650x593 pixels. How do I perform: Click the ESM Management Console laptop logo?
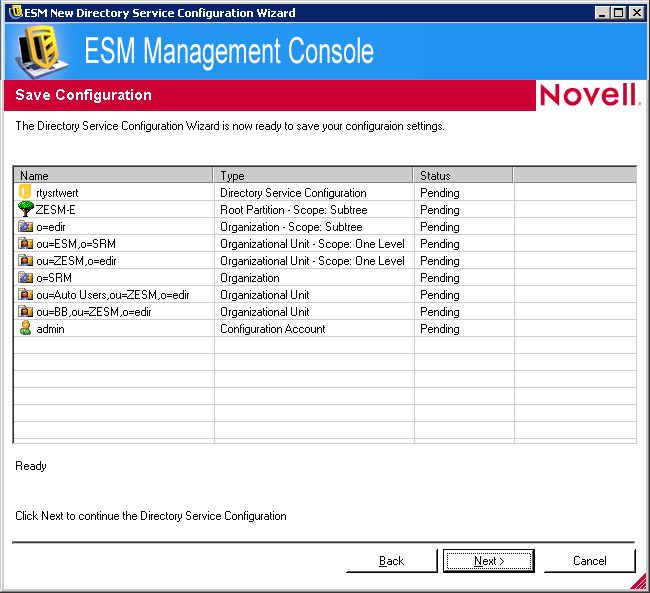41,51
